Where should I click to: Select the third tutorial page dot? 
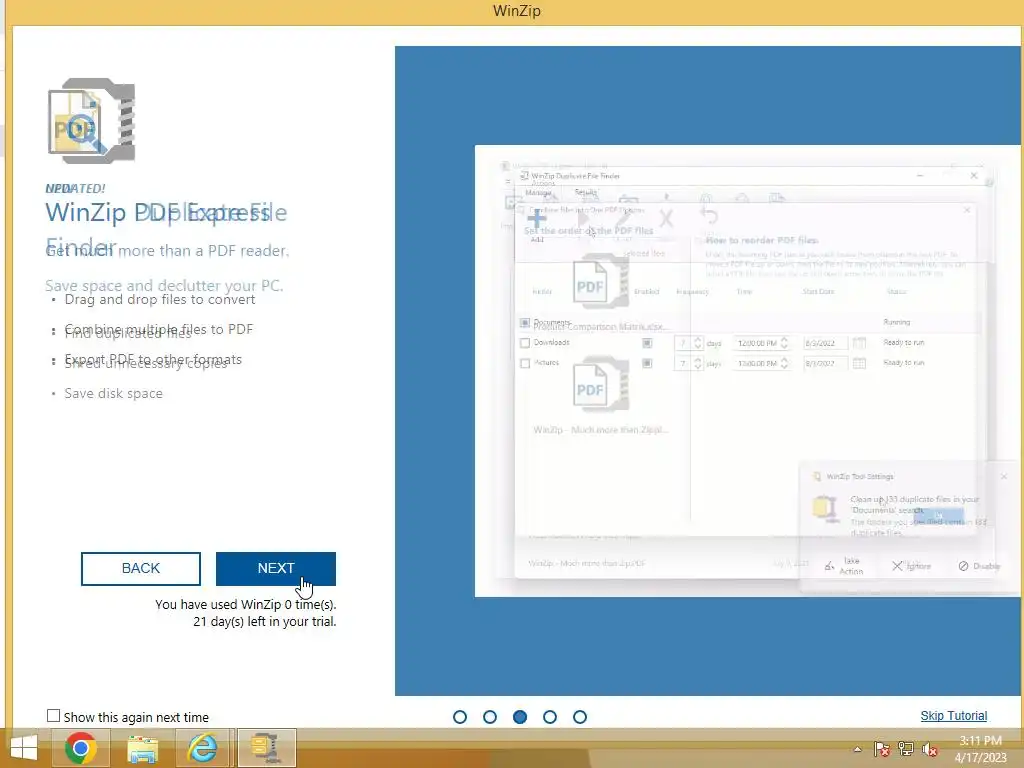tap(520, 717)
